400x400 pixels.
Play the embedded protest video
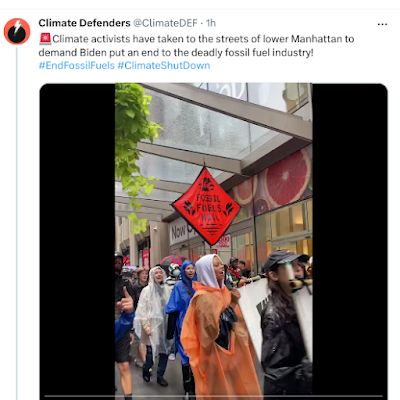[213, 241]
